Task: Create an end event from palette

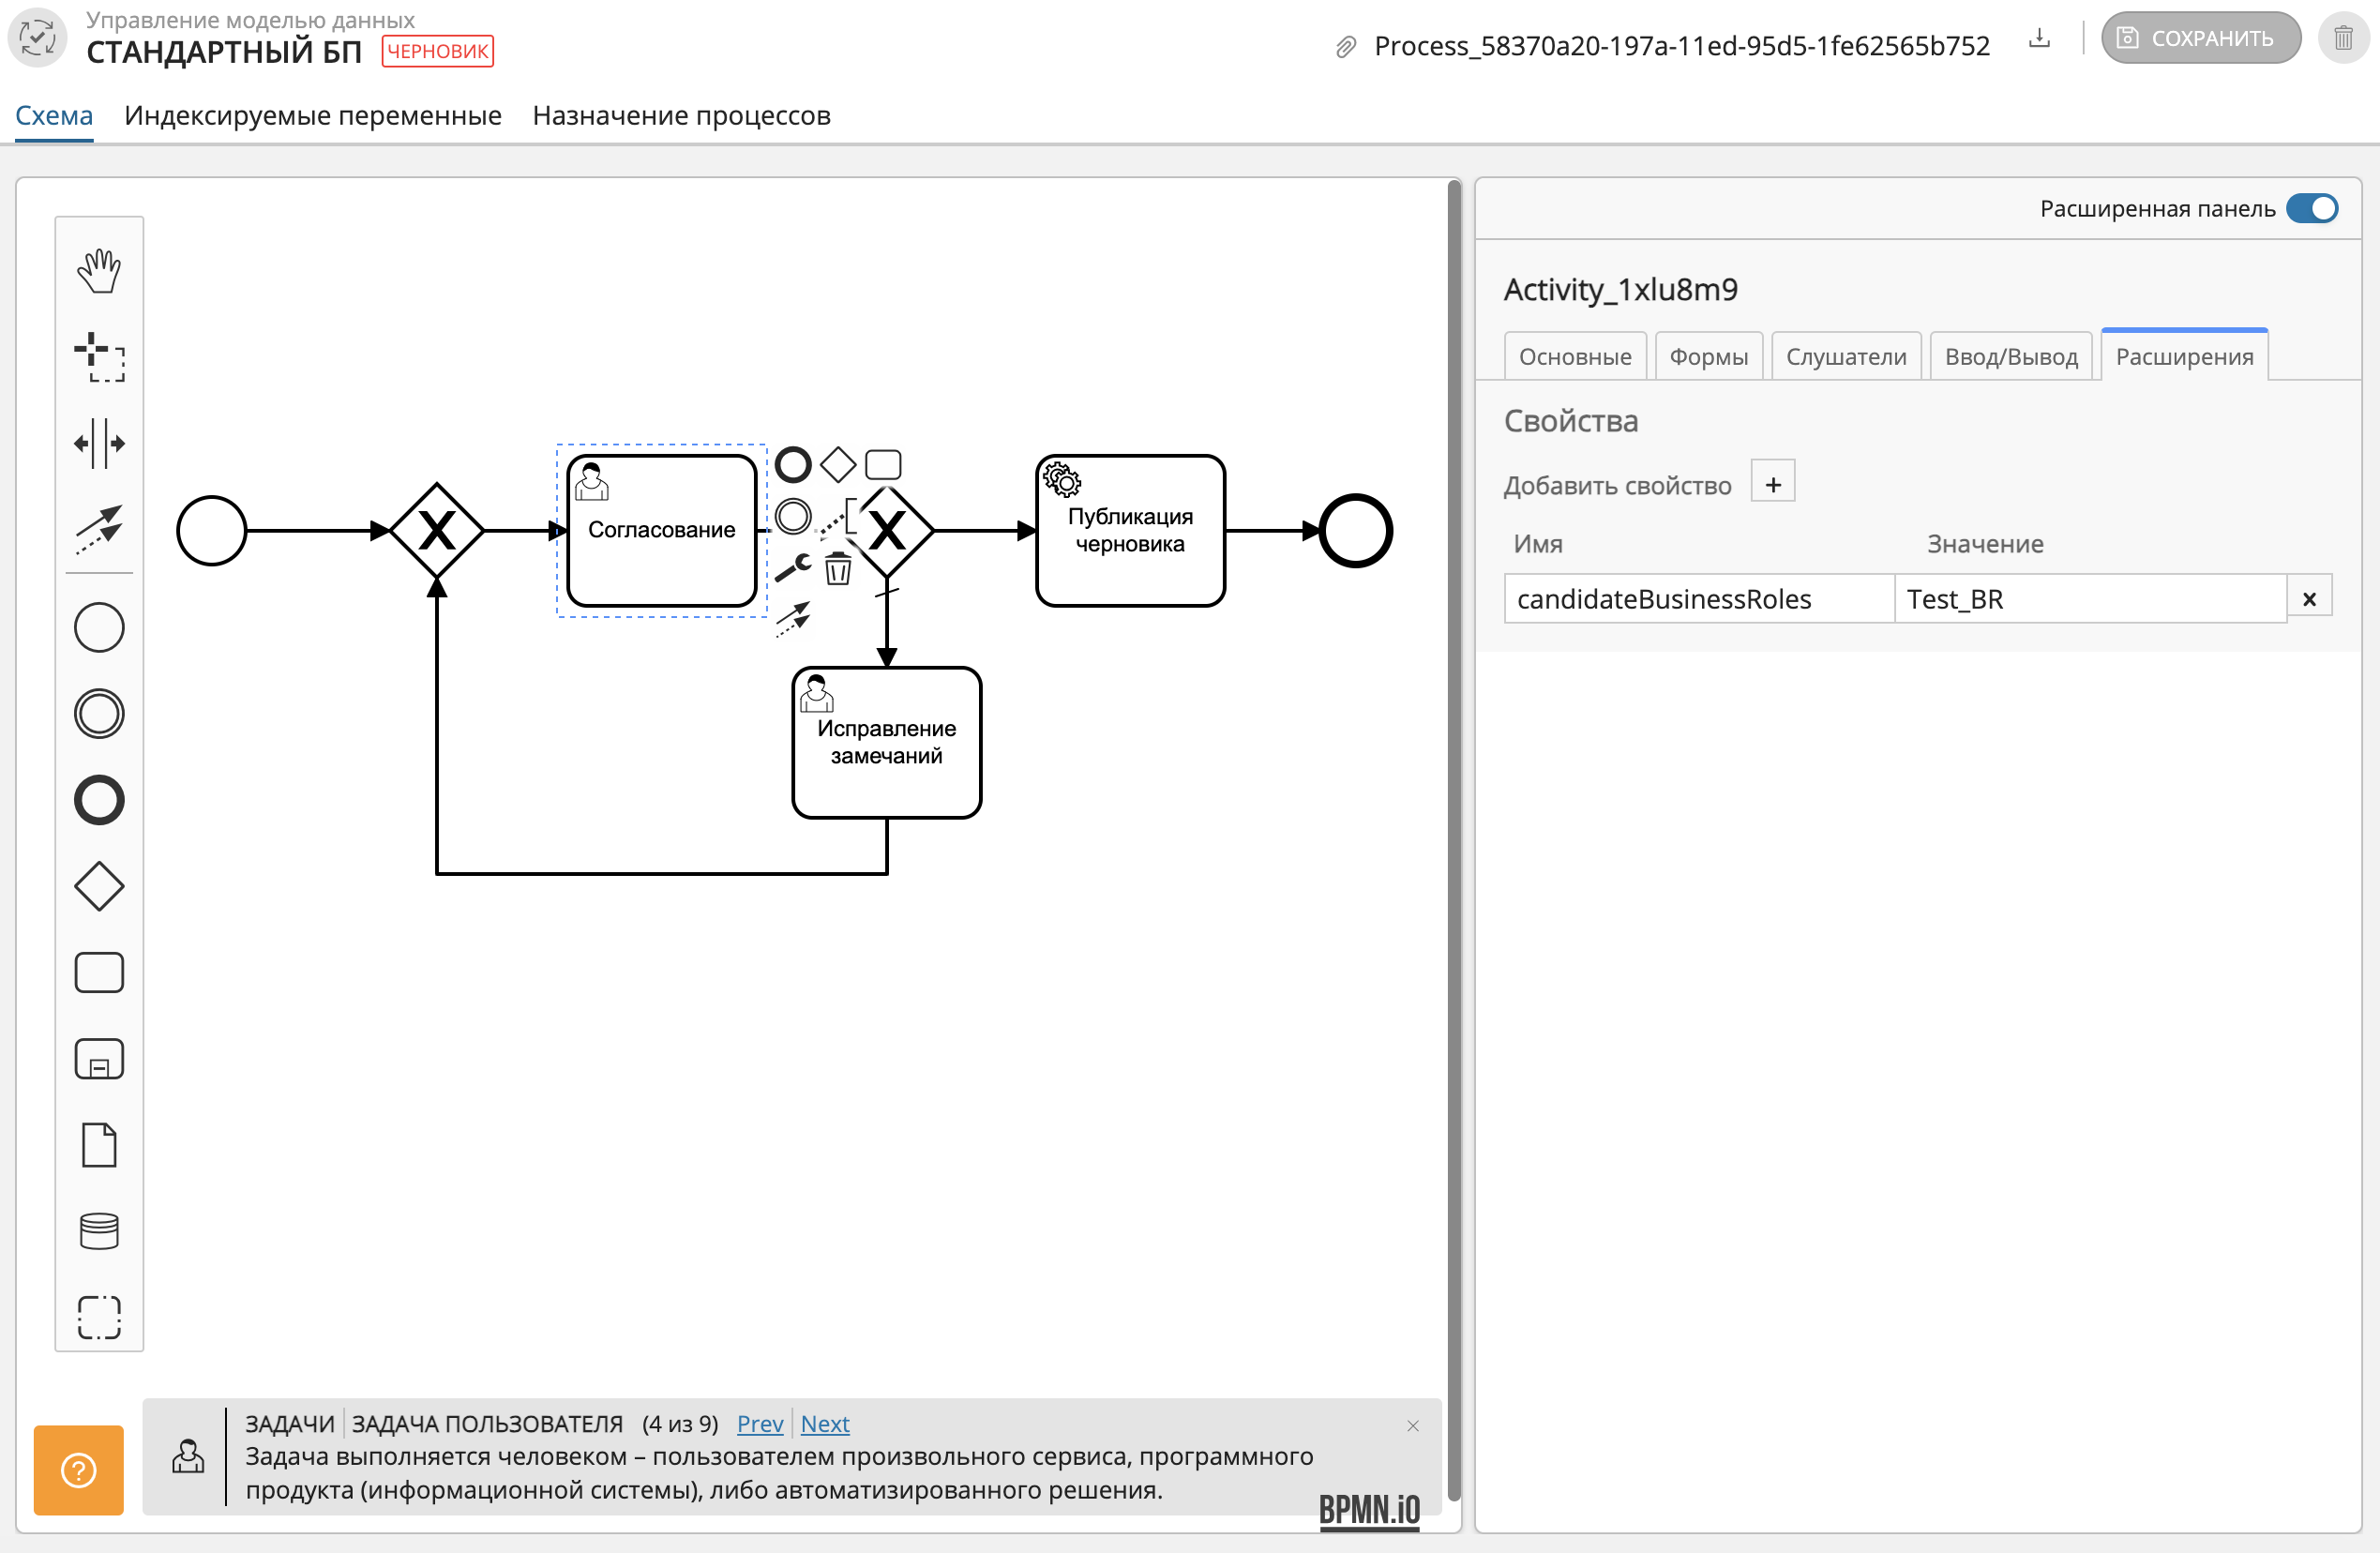Action: pyautogui.click(x=99, y=800)
